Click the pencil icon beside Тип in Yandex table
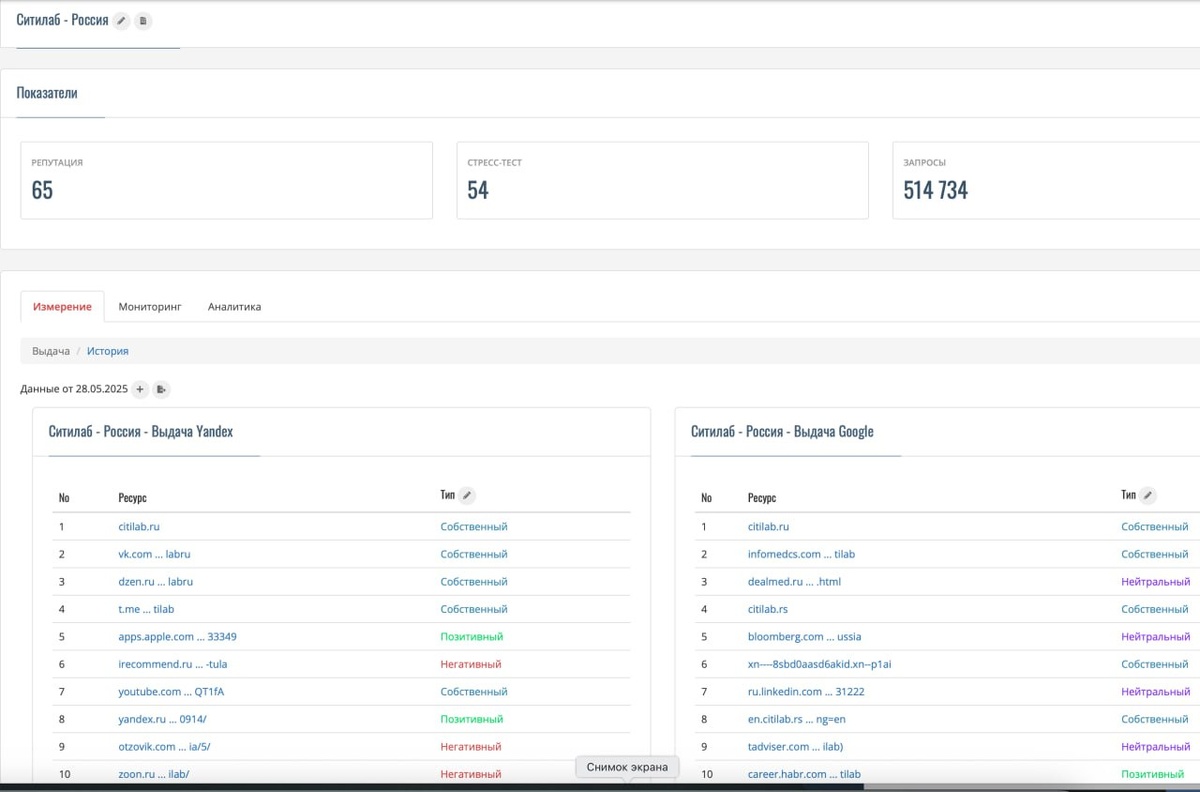 [467, 495]
